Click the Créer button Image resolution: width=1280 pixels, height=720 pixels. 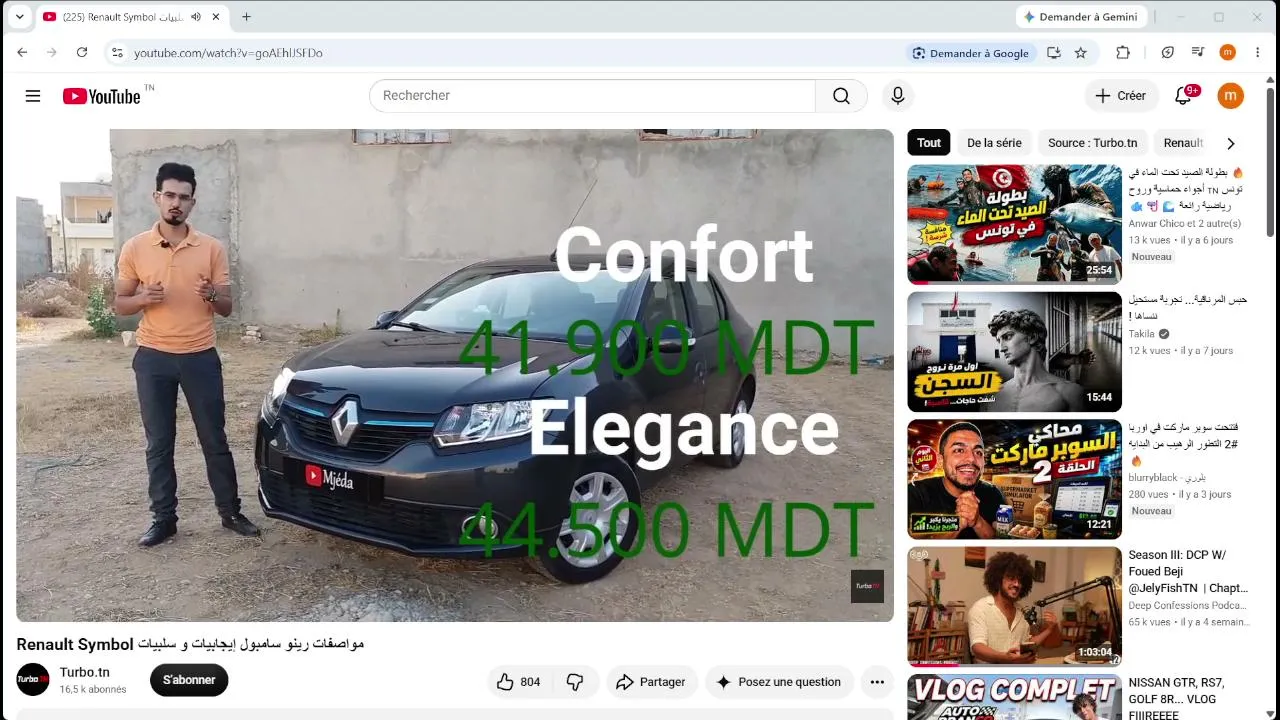pos(1121,96)
